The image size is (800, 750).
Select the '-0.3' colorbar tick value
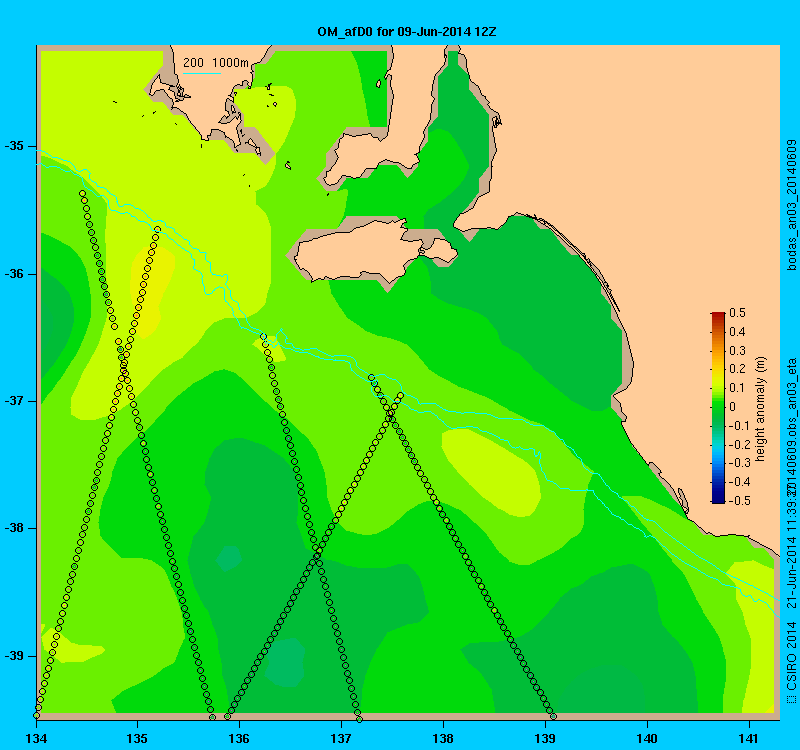tap(740, 463)
